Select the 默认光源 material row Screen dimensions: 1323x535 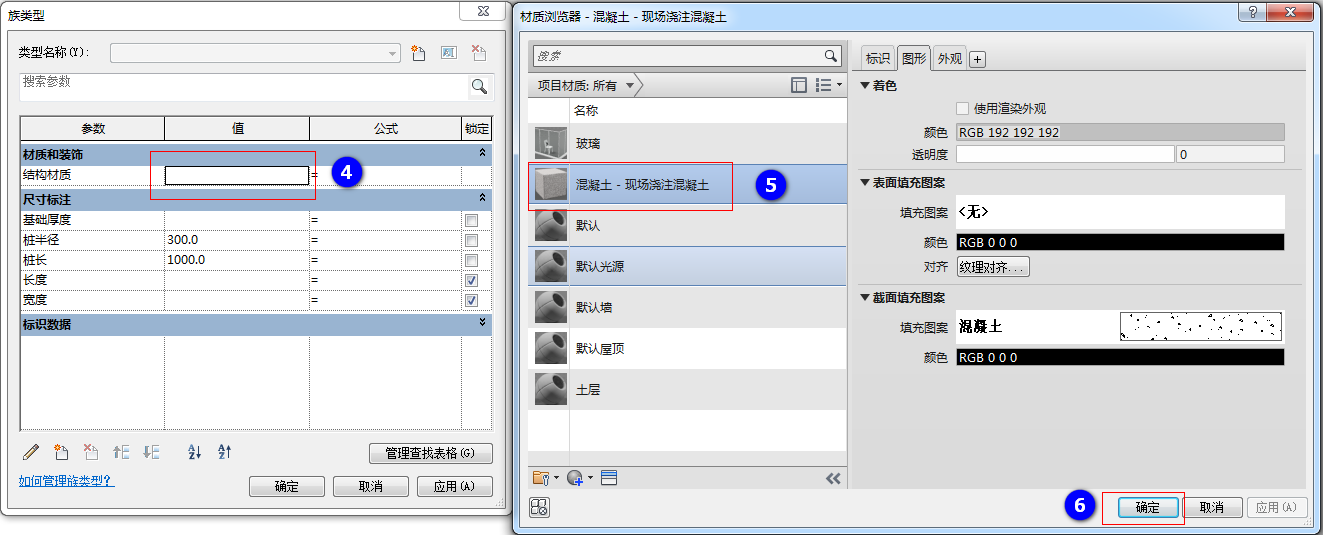687,267
